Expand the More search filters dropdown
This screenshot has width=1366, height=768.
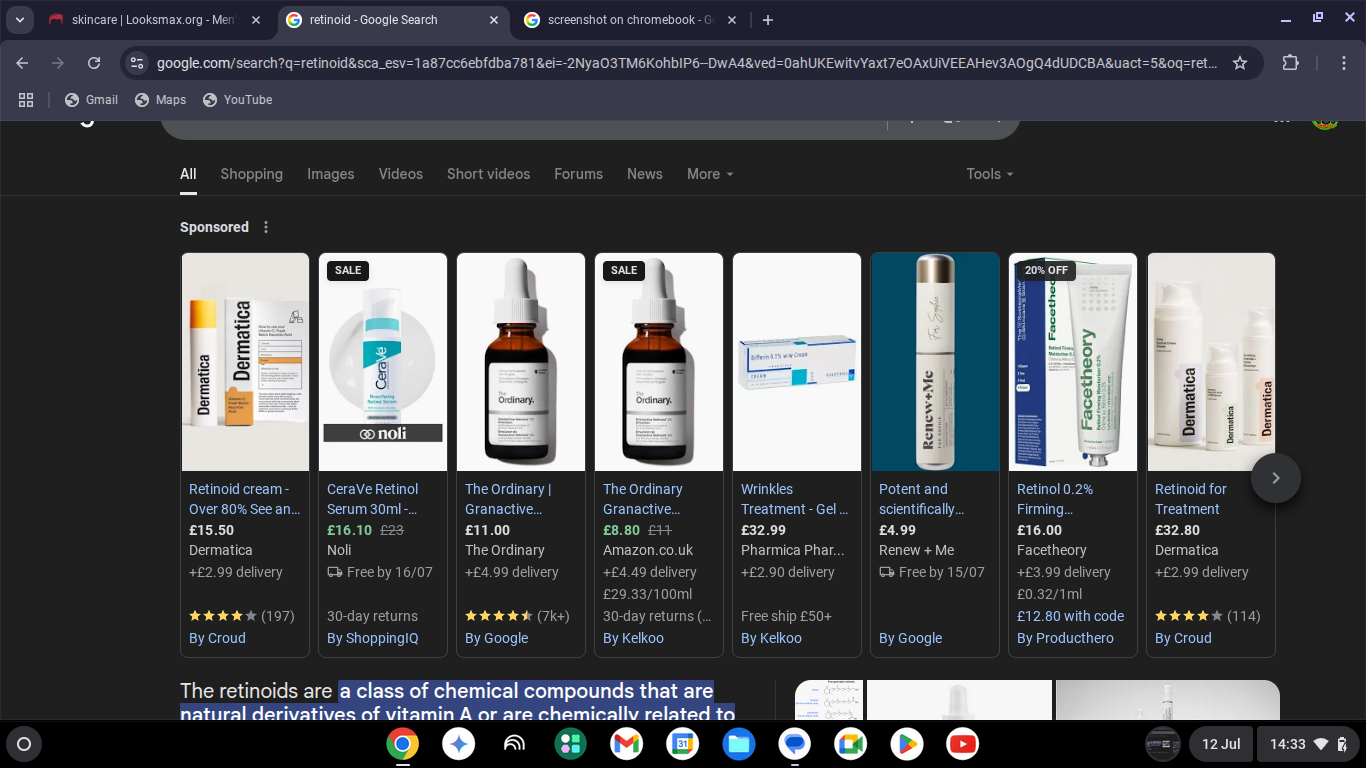click(710, 174)
